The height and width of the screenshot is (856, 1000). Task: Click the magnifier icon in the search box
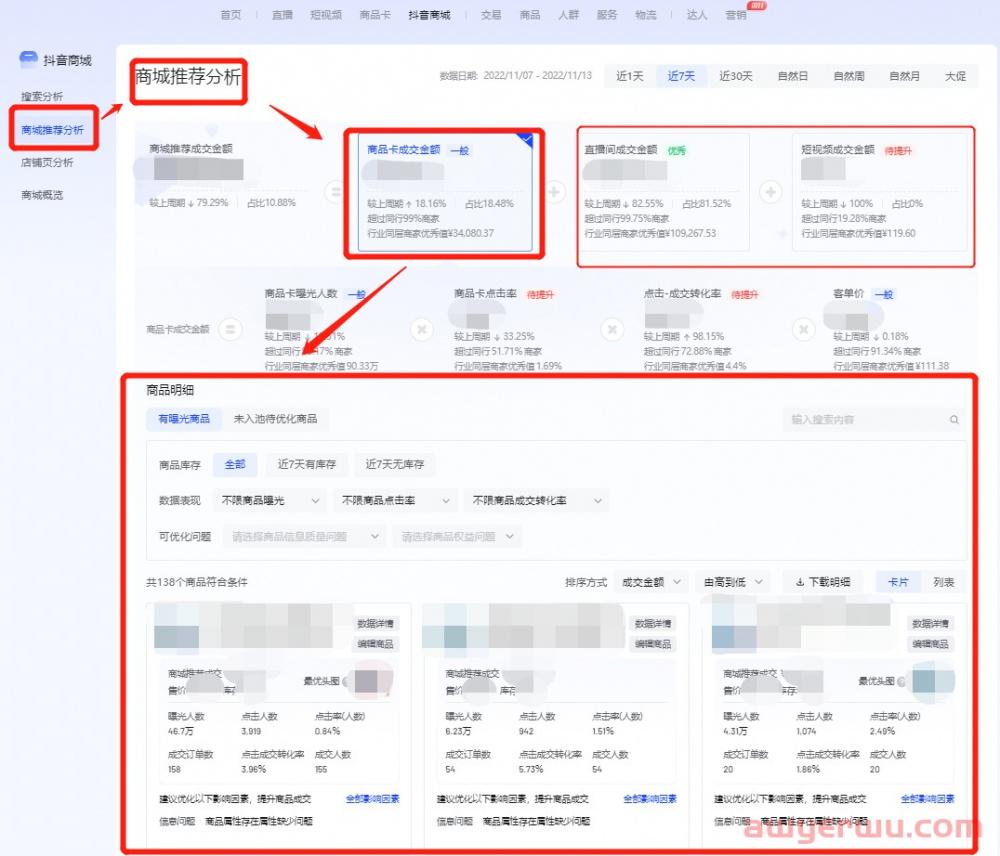(x=953, y=419)
